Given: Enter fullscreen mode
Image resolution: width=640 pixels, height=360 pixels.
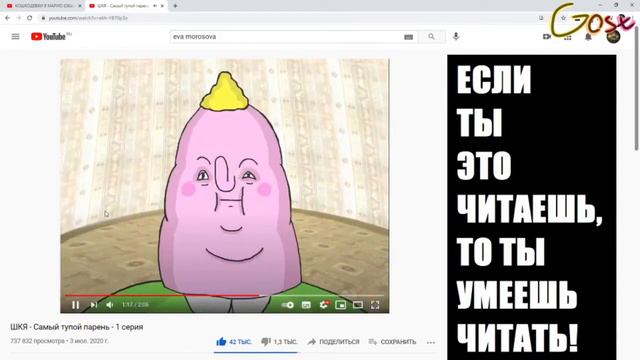Looking at the screenshot, I should [375, 305].
